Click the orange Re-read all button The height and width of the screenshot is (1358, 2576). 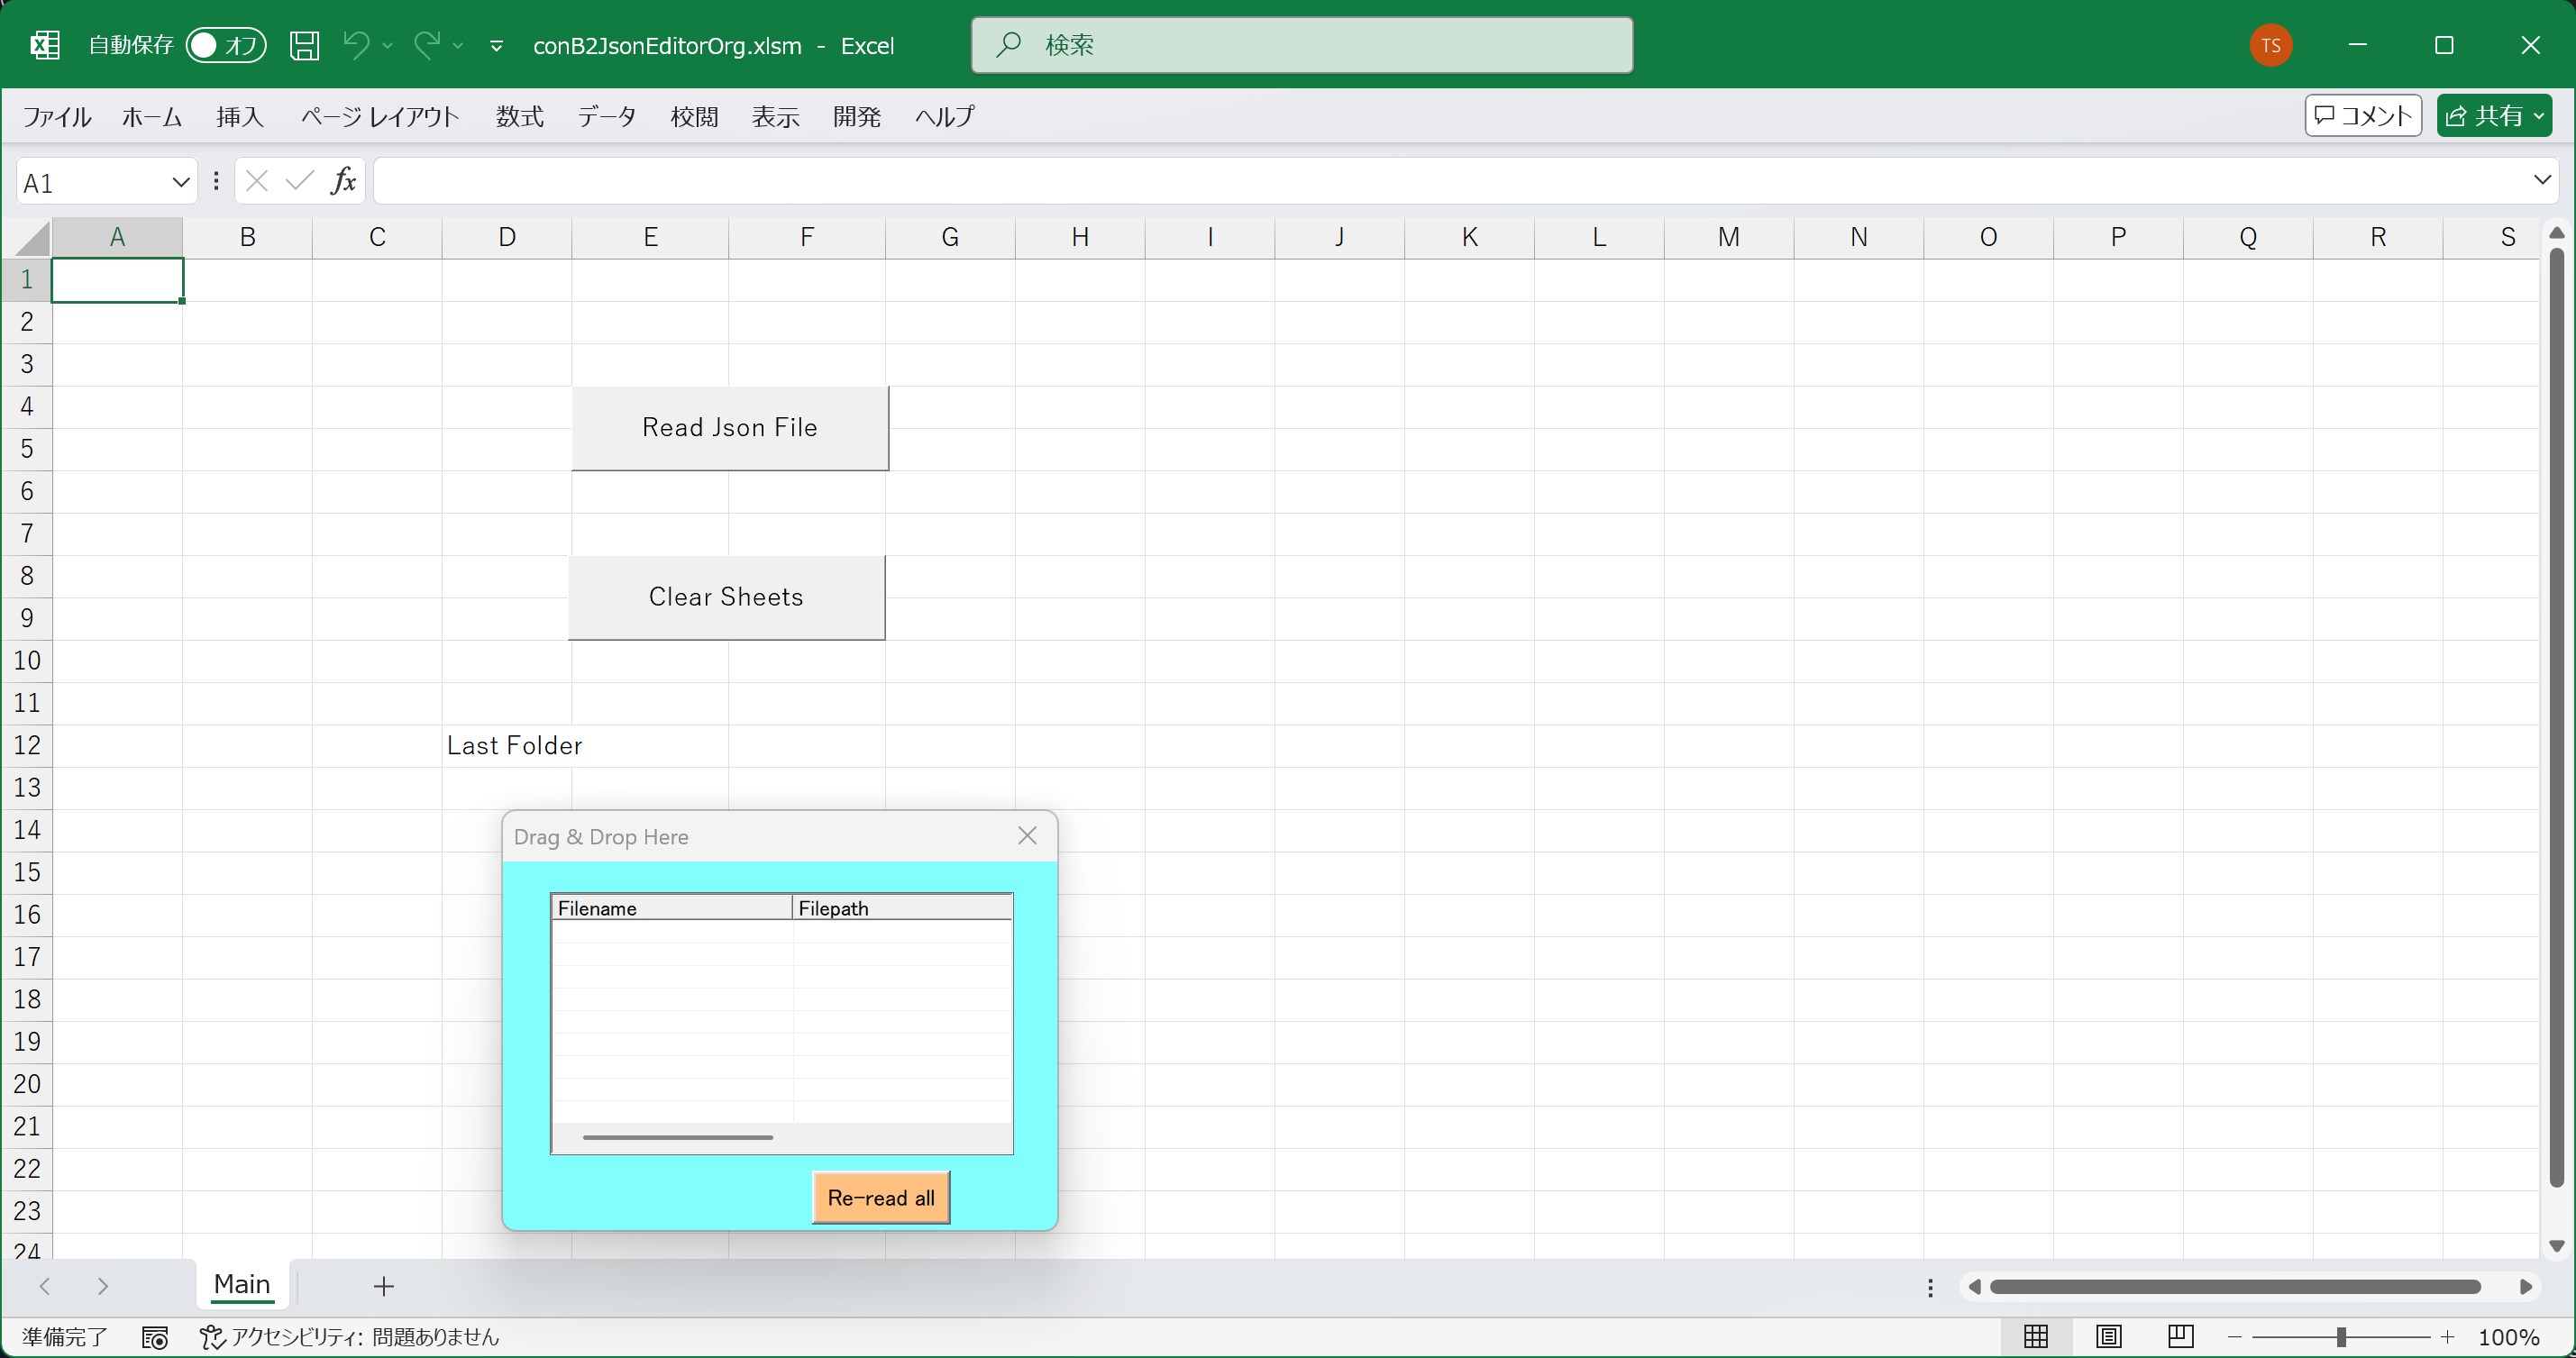point(880,1197)
